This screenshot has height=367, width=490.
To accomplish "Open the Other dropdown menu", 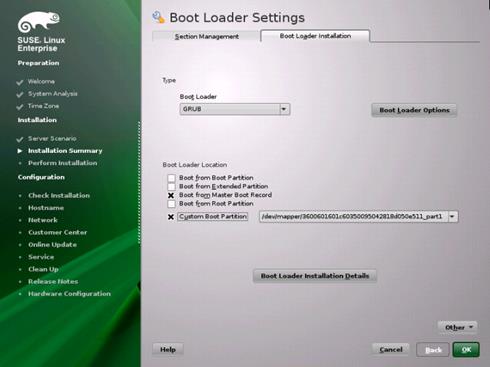I will coord(458,327).
